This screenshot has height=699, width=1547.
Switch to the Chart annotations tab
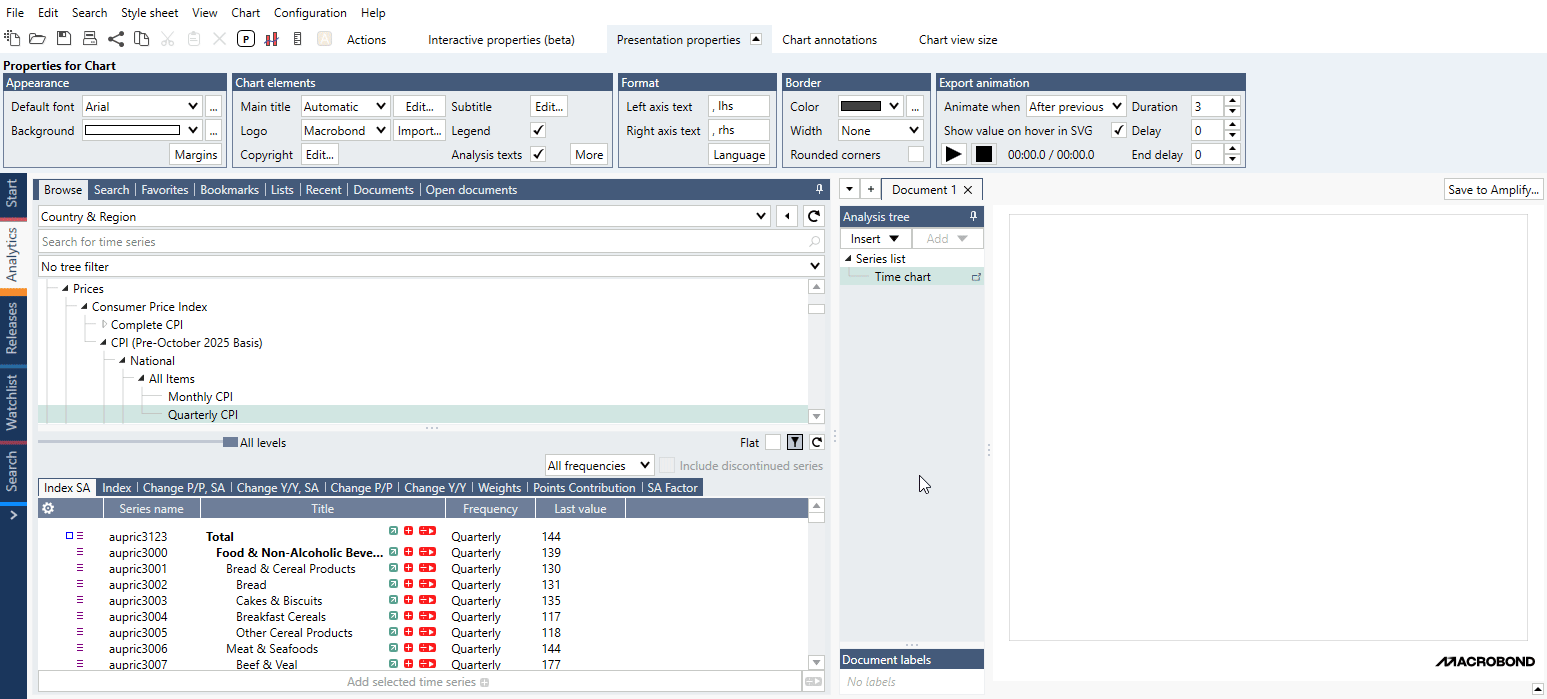tap(829, 40)
